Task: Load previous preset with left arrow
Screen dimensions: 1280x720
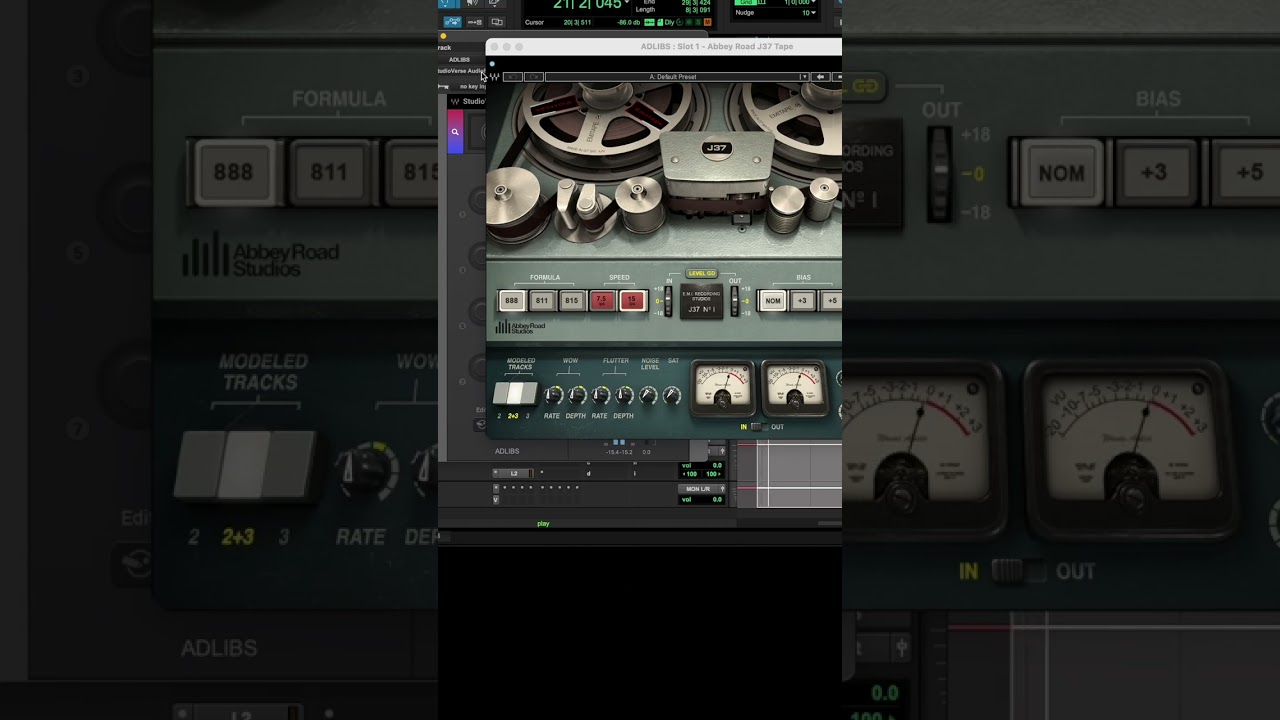Action: coord(820,77)
